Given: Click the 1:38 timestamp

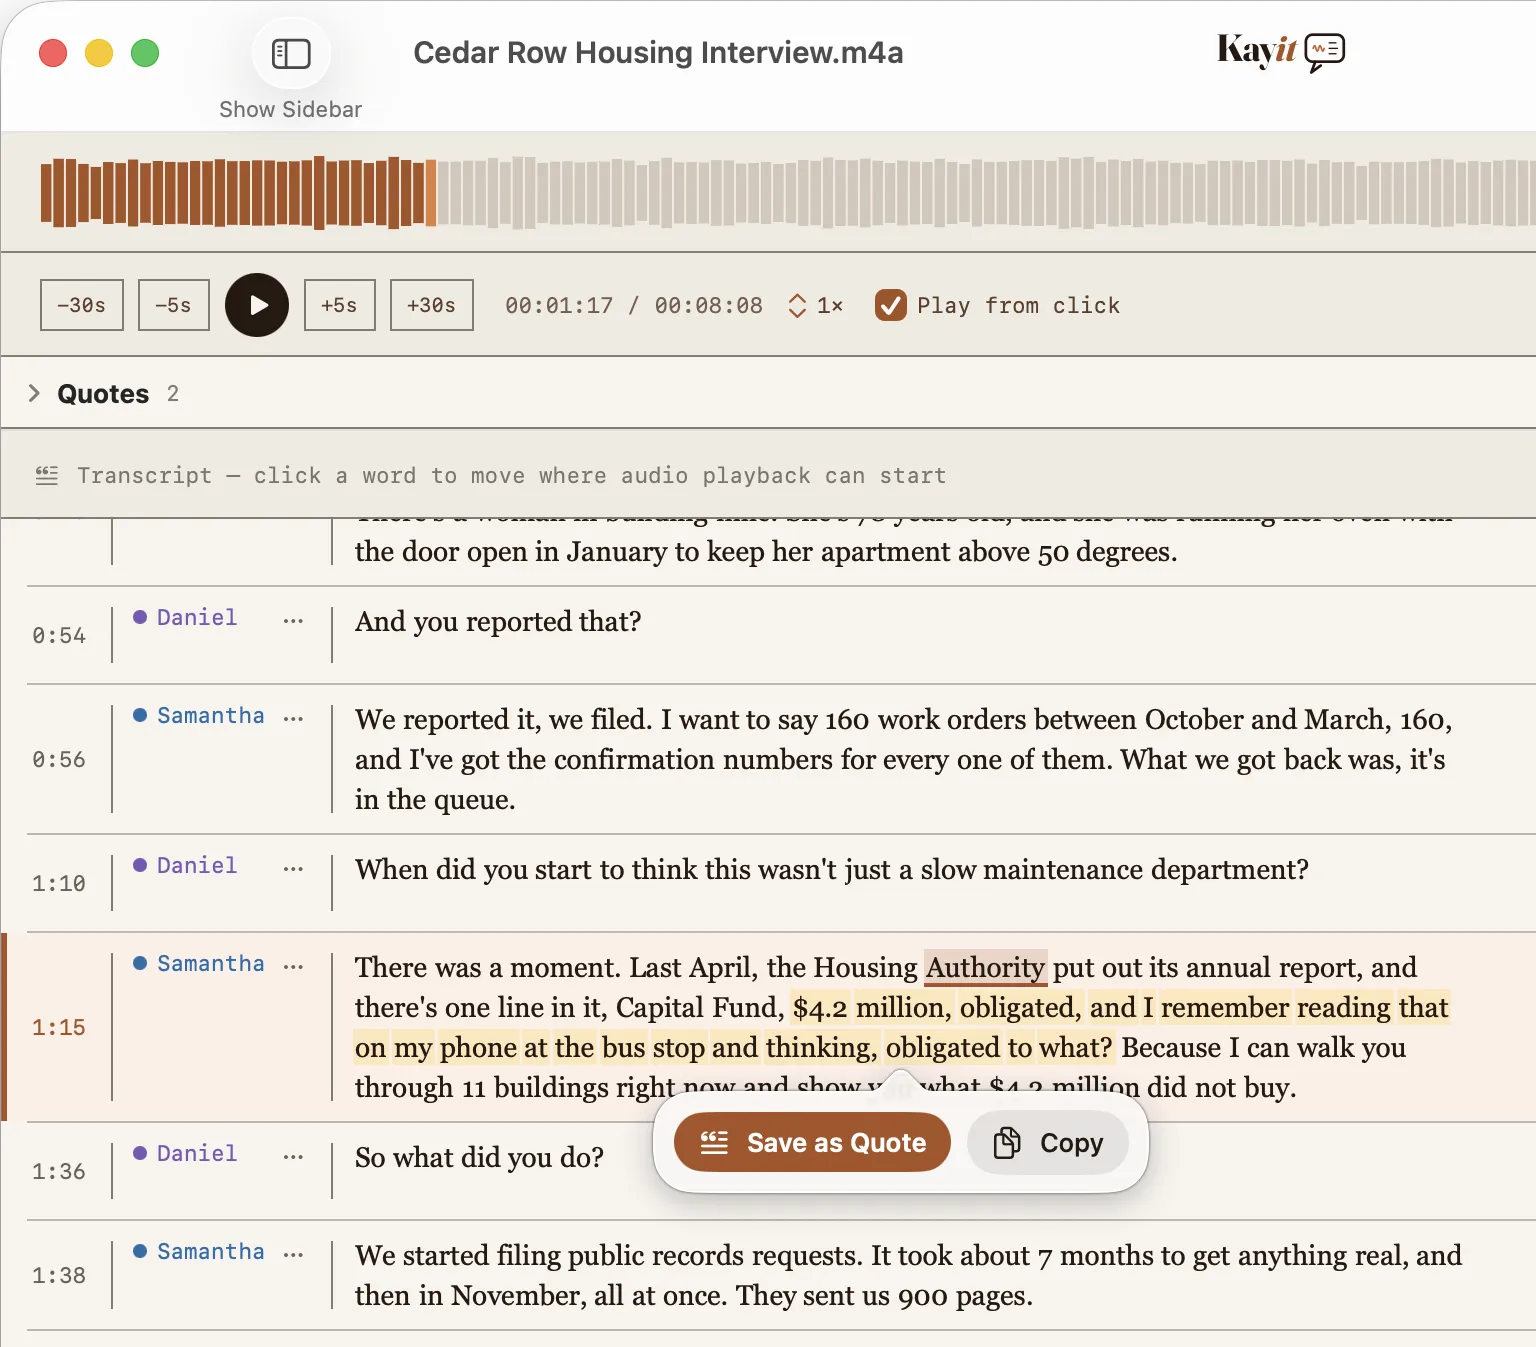Looking at the screenshot, I should 59,1276.
